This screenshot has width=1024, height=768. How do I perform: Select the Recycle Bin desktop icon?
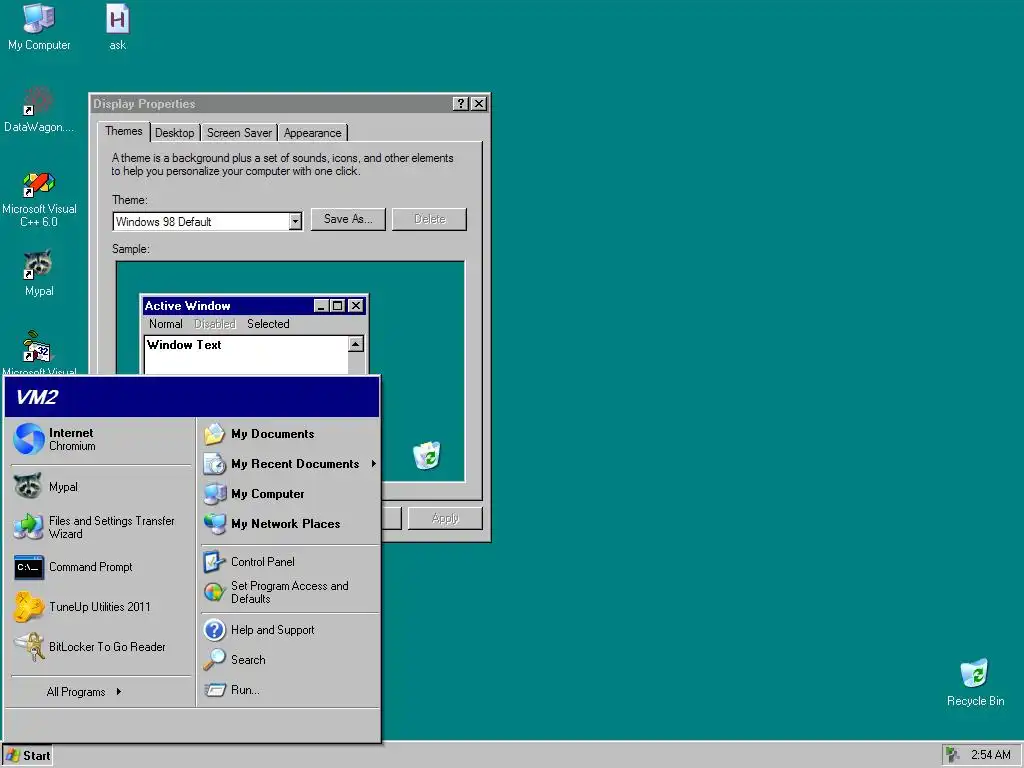click(975, 682)
